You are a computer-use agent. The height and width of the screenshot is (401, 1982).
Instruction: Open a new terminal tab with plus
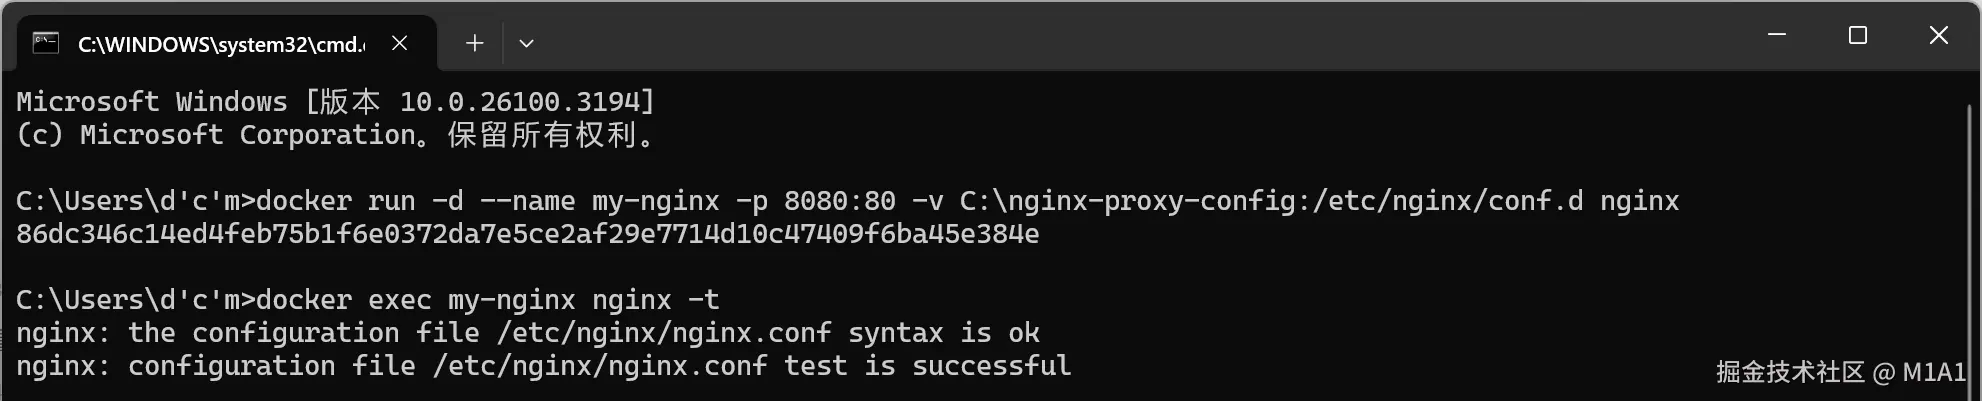[x=475, y=43]
